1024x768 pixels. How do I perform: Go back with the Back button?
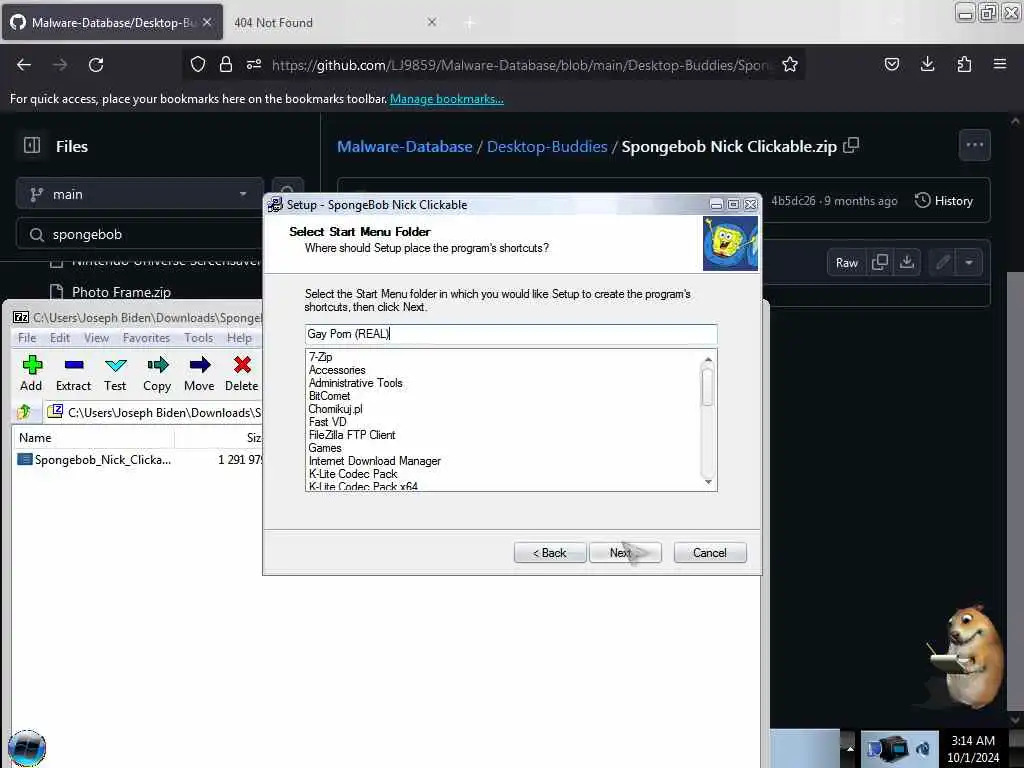pyautogui.click(x=550, y=552)
